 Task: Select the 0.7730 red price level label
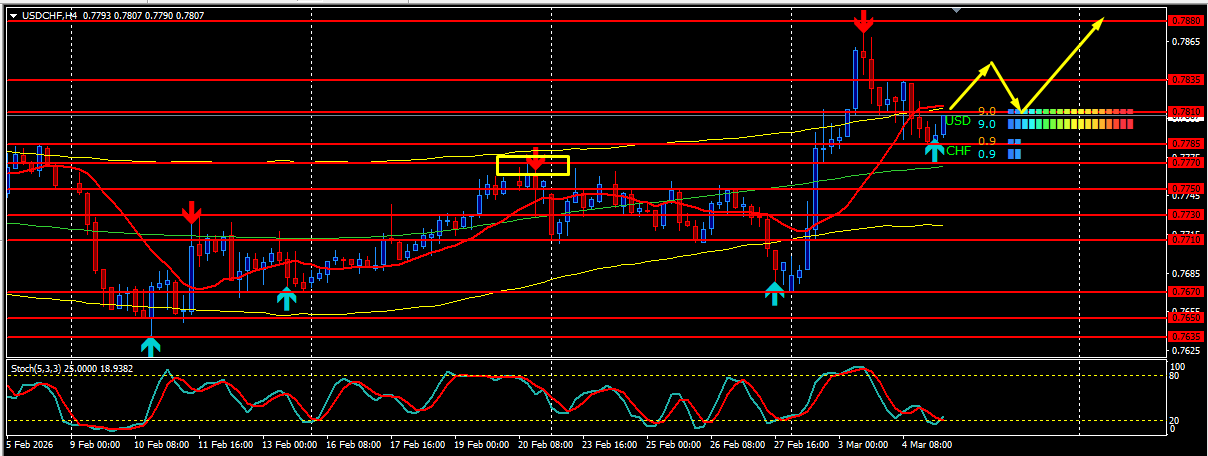click(1185, 214)
